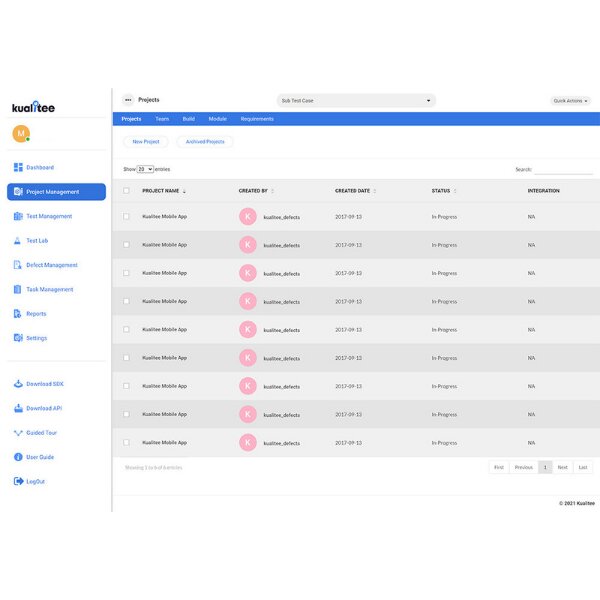
Task: Open the Sub Test Case dropdown
Action: tap(356, 101)
